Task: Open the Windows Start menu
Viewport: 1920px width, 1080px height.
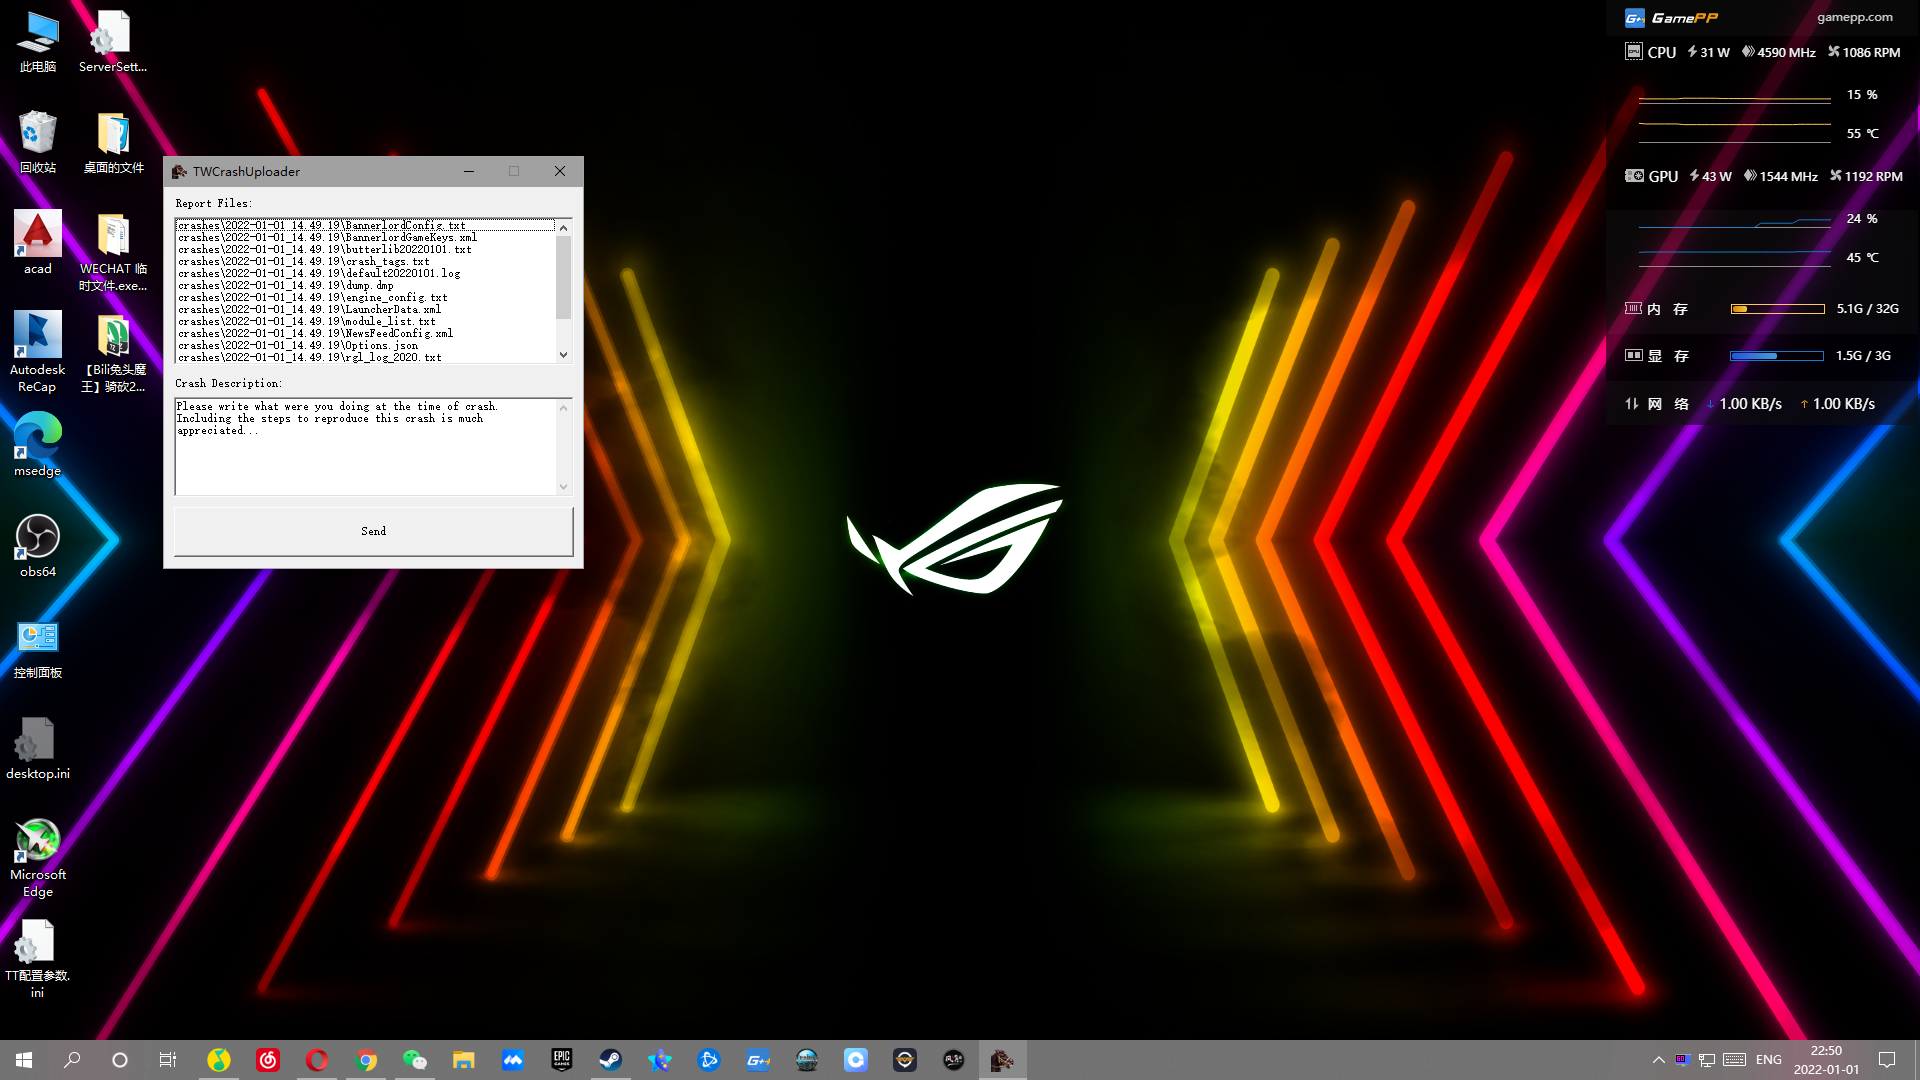Action: (x=24, y=1060)
